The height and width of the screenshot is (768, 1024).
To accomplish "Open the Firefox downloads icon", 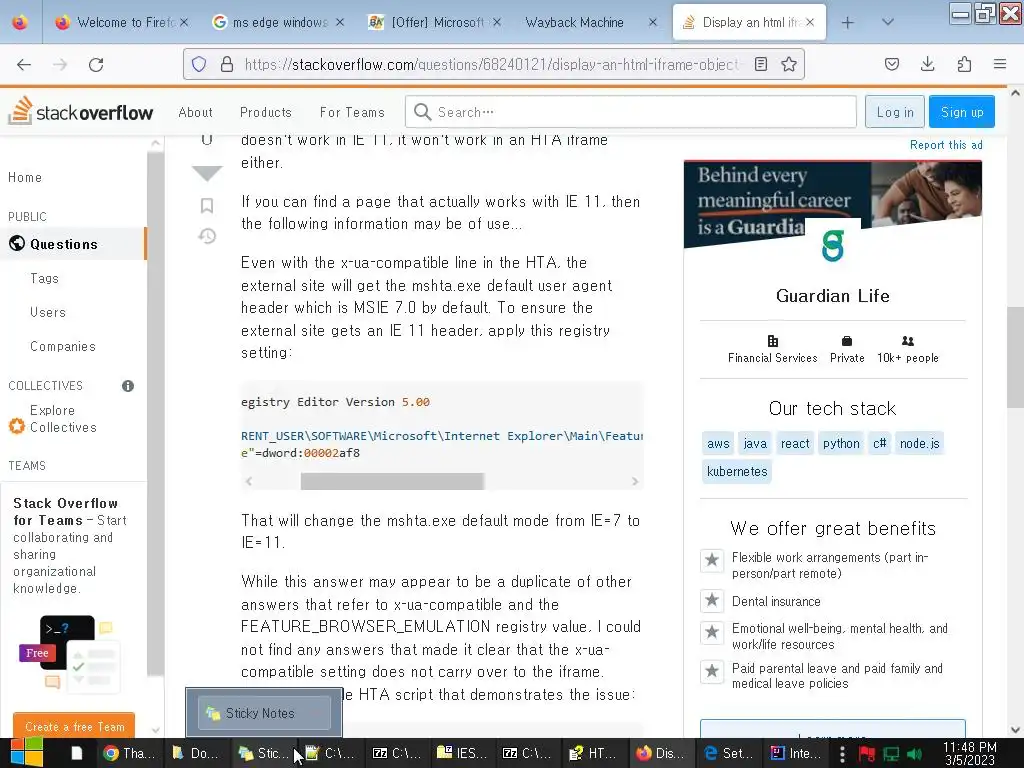I will pyautogui.click(x=927, y=64).
